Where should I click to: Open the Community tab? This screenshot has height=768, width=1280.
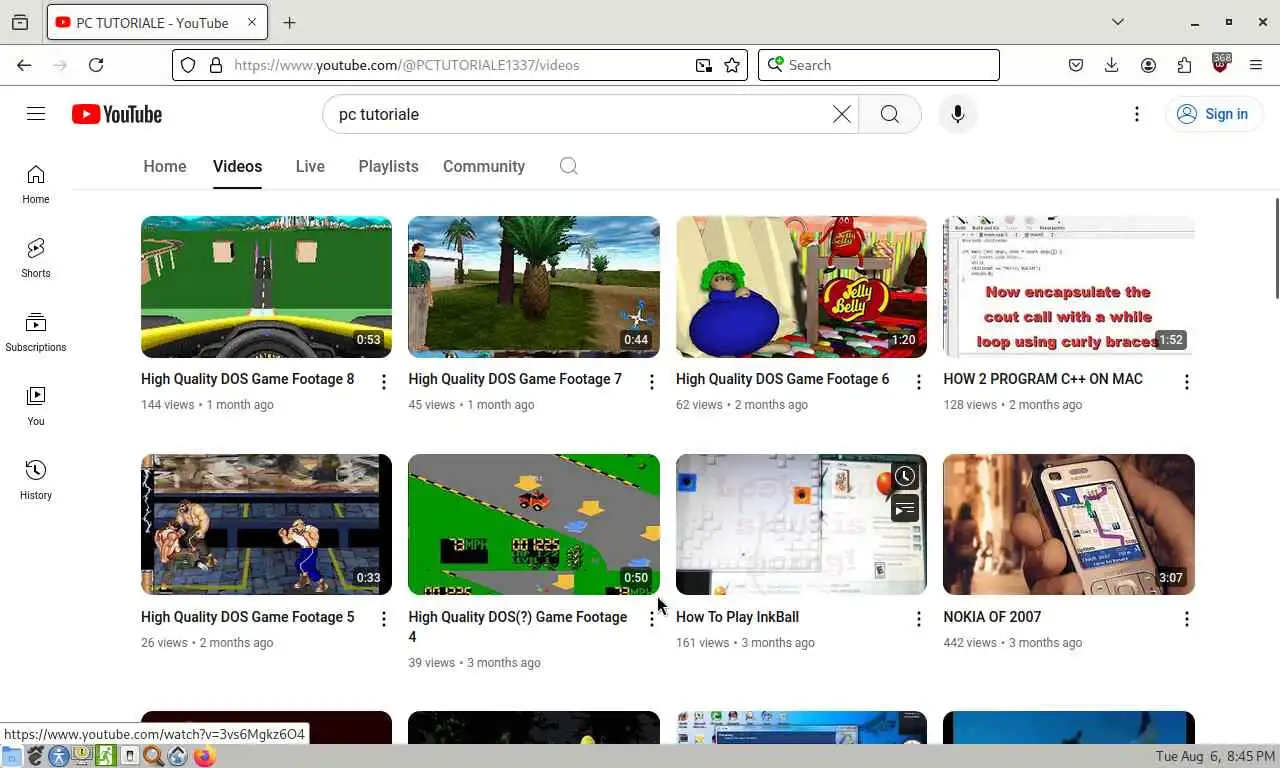484,166
